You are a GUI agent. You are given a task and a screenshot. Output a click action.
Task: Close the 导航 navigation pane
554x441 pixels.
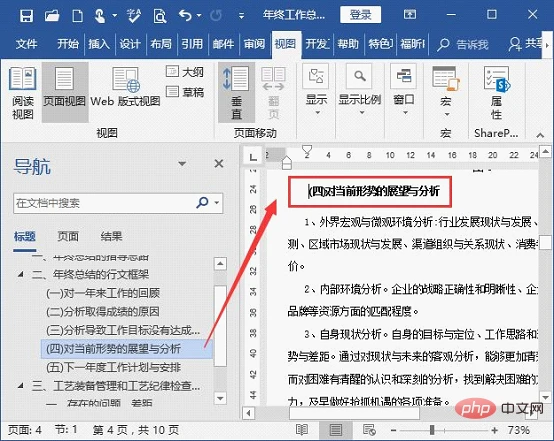(219, 164)
